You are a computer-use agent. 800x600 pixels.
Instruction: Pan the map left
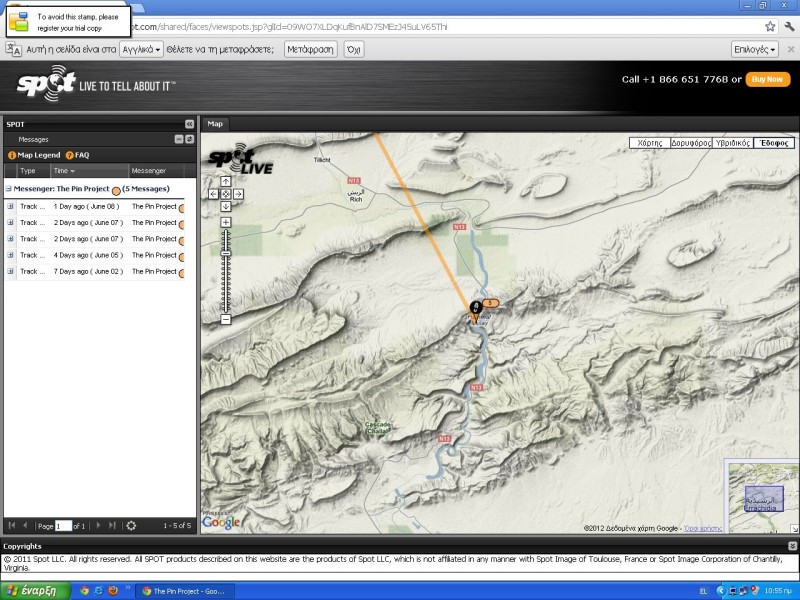(213, 194)
